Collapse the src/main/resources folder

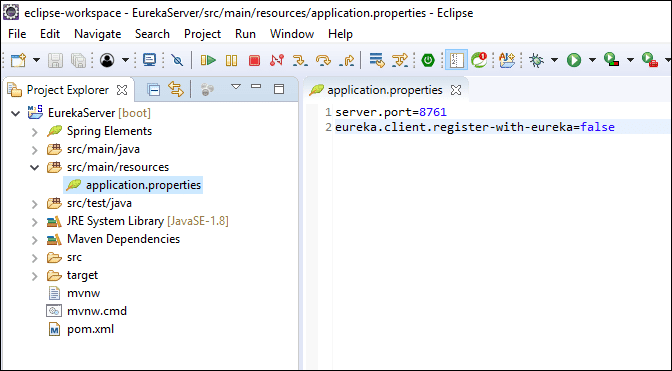tap(35, 168)
